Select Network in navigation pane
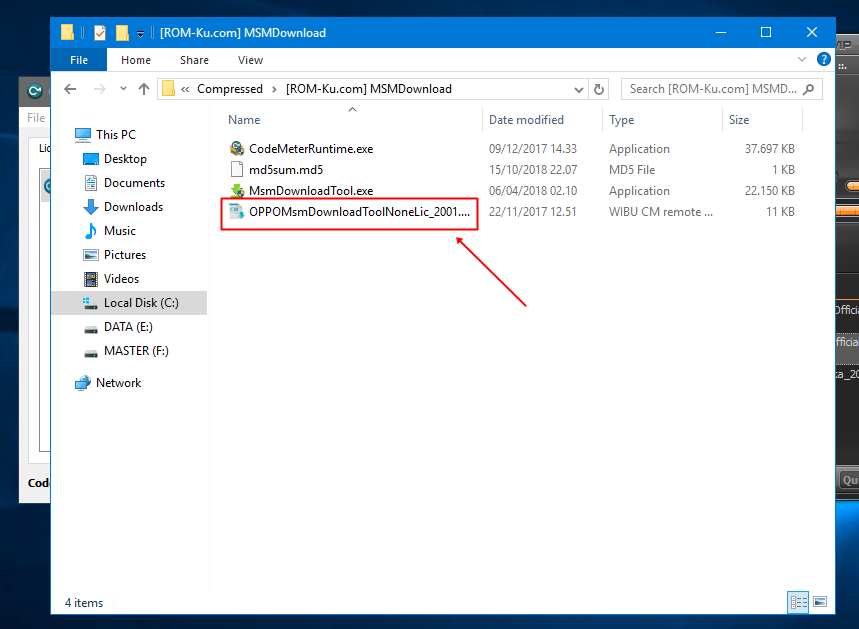This screenshot has height=629, width=859. [118, 383]
